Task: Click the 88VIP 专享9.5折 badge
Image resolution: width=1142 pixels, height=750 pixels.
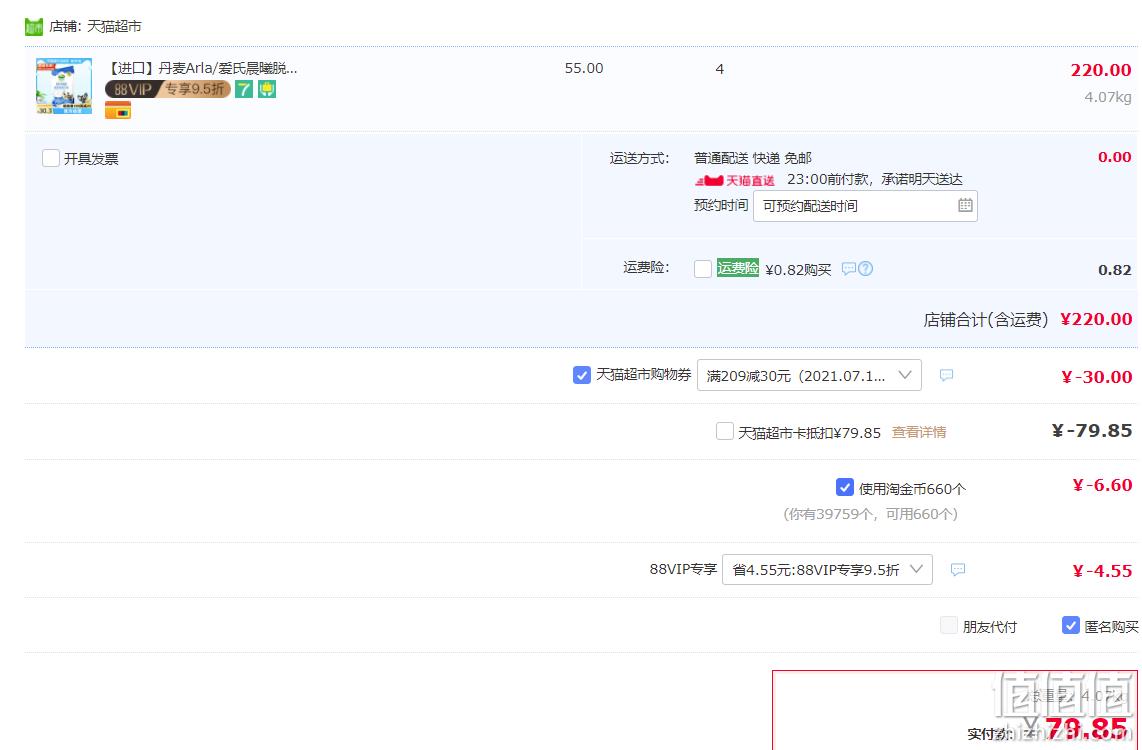Action: [x=168, y=90]
